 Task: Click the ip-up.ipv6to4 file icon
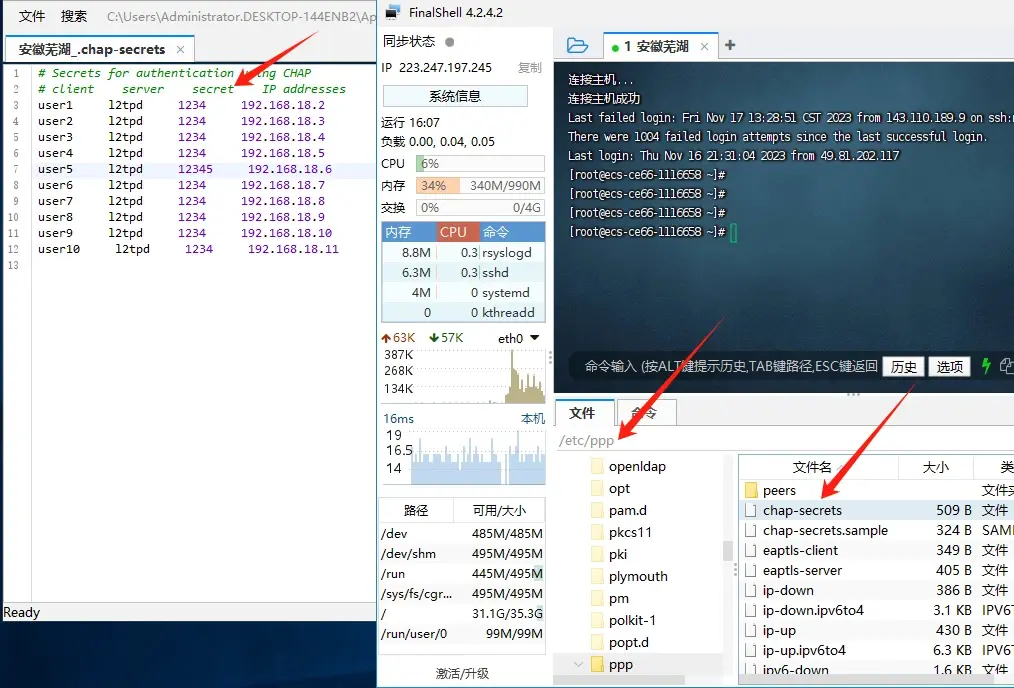(x=750, y=650)
